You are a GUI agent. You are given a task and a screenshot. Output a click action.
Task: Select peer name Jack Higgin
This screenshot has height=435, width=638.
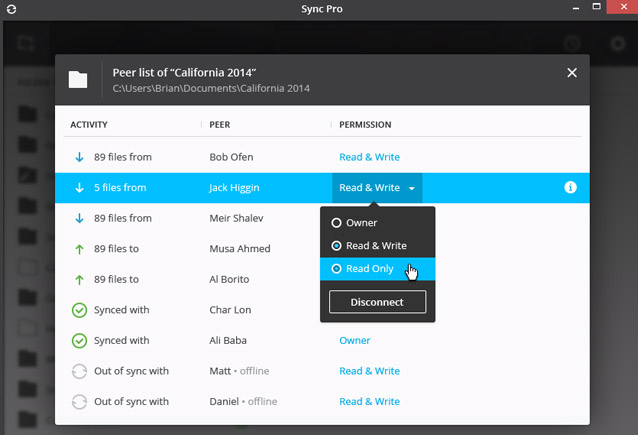coord(234,188)
